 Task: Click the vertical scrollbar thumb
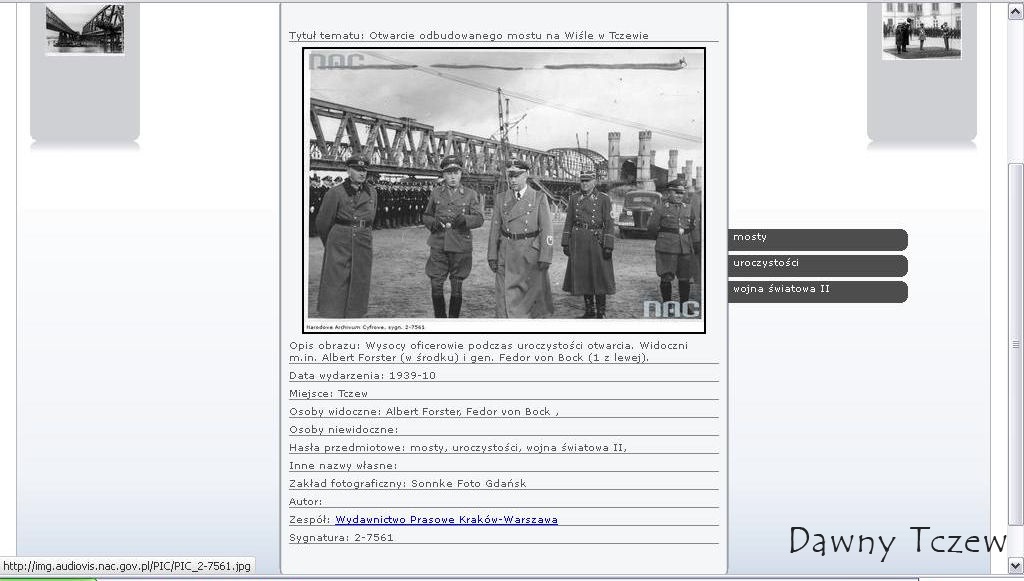pos(1015,342)
